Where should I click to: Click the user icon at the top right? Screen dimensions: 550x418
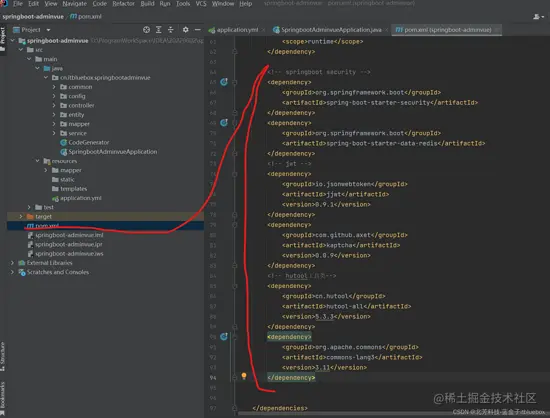tap(538, 16)
